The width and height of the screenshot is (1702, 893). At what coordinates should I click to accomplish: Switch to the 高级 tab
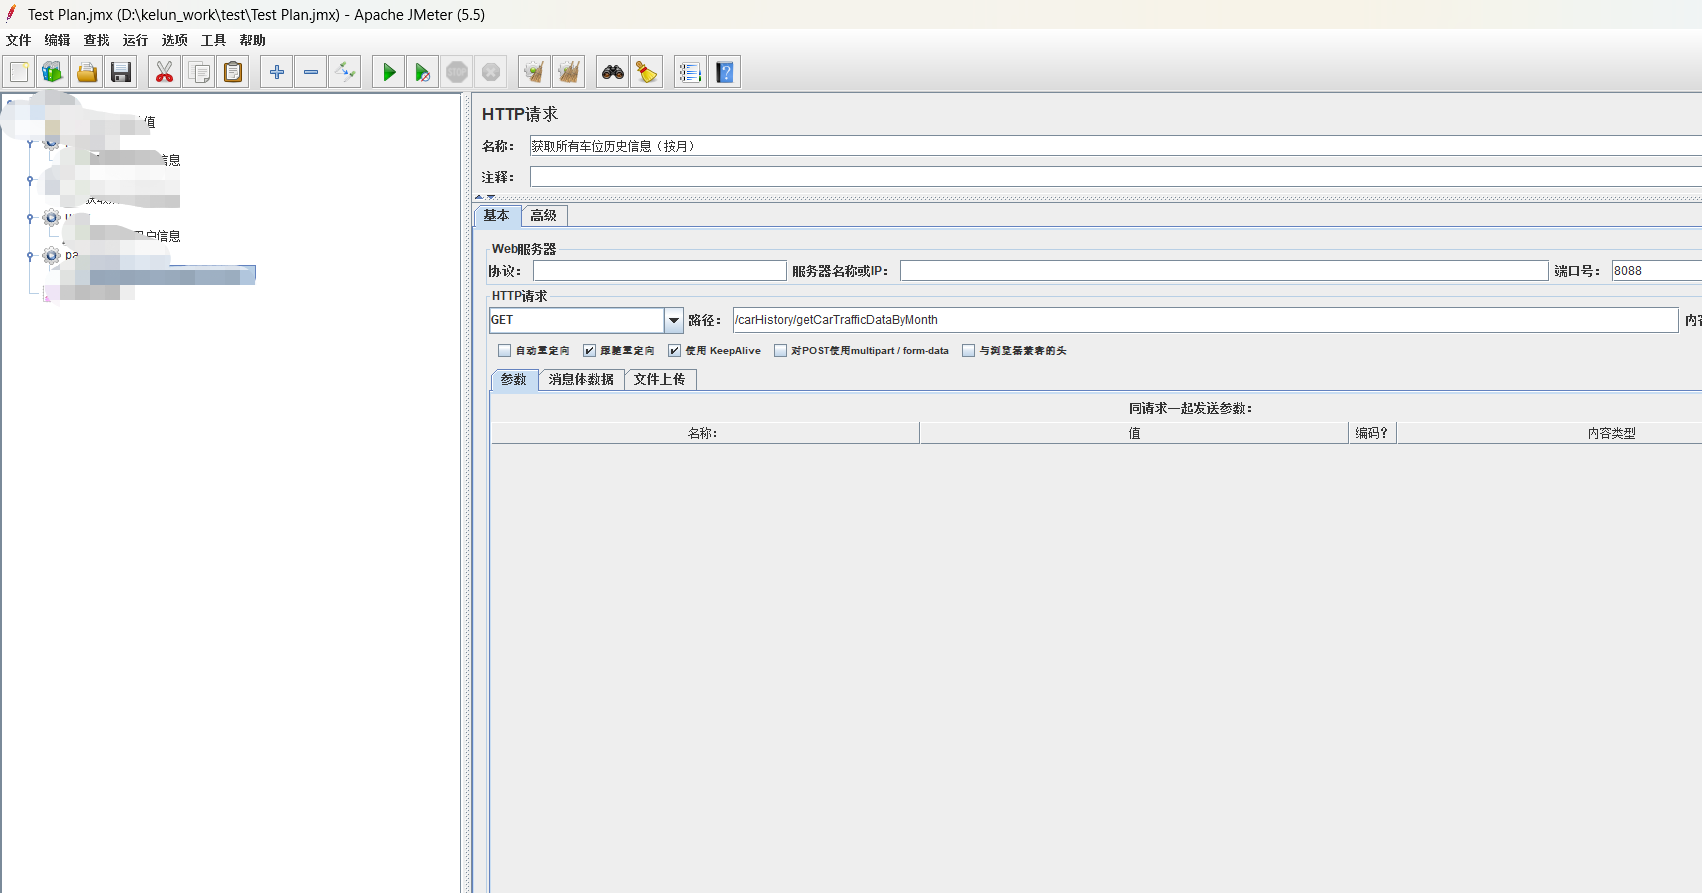click(544, 216)
